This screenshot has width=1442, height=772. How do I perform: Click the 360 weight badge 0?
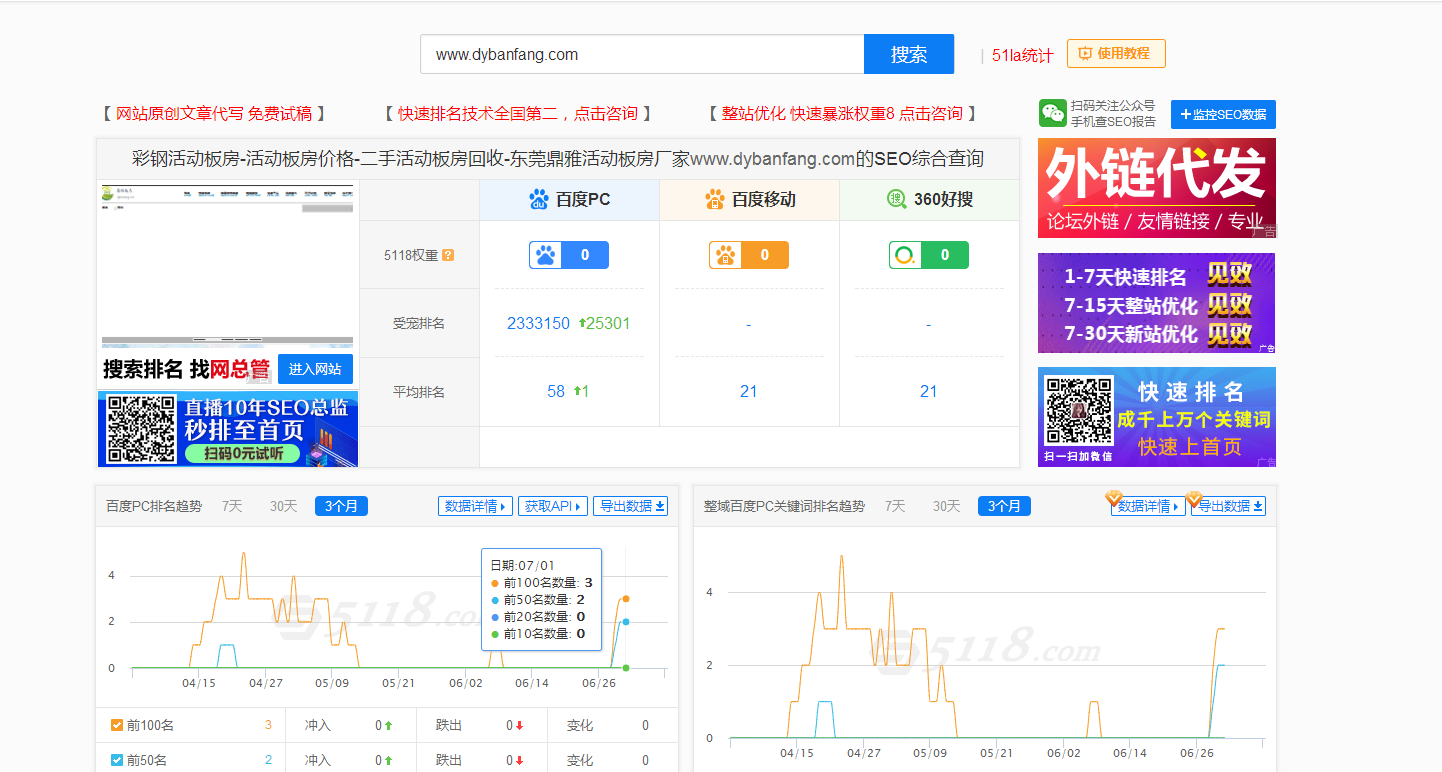[929, 255]
